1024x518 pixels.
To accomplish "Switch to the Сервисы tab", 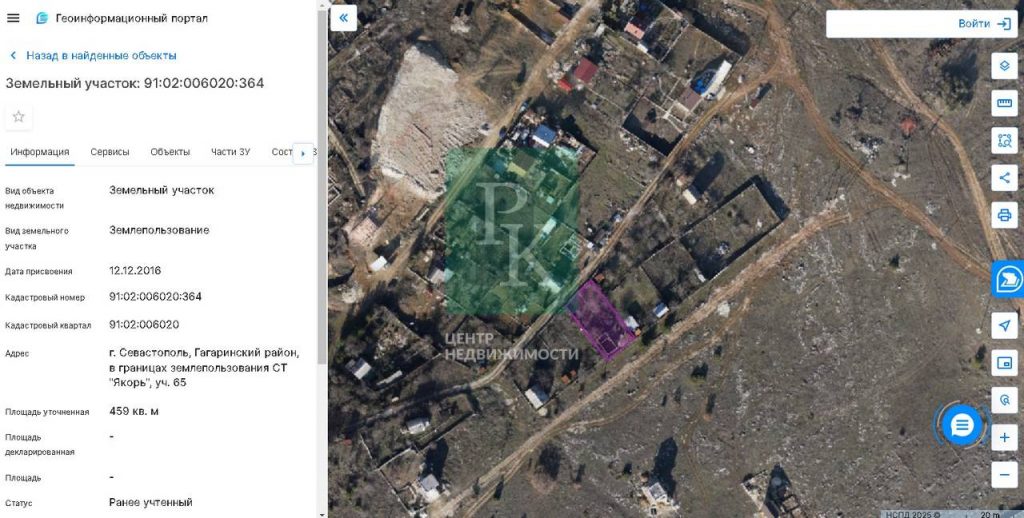I will (x=110, y=152).
